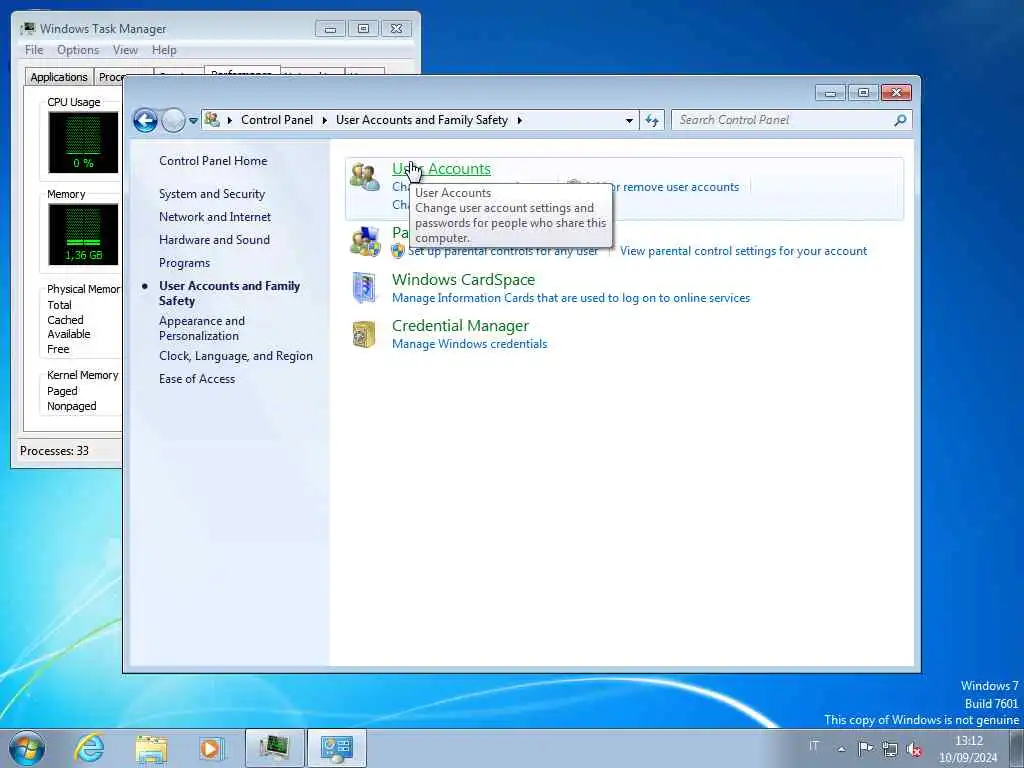The height and width of the screenshot is (768, 1024).
Task: Click the Refresh button beside the address bar
Action: pyautogui.click(x=652, y=120)
